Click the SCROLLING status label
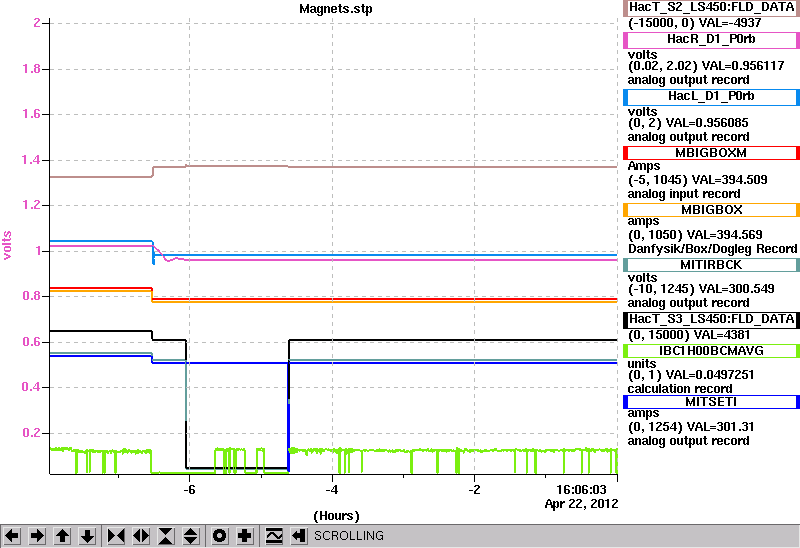 click(x=348, y=536)
